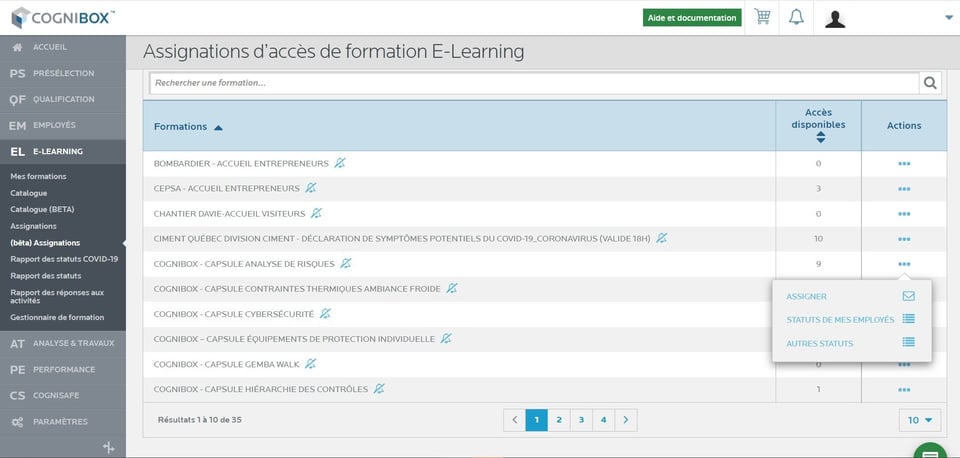Open Gestionnaire de formation link
Viewport: 960px width, 458px height.
[x=57, y=317]
